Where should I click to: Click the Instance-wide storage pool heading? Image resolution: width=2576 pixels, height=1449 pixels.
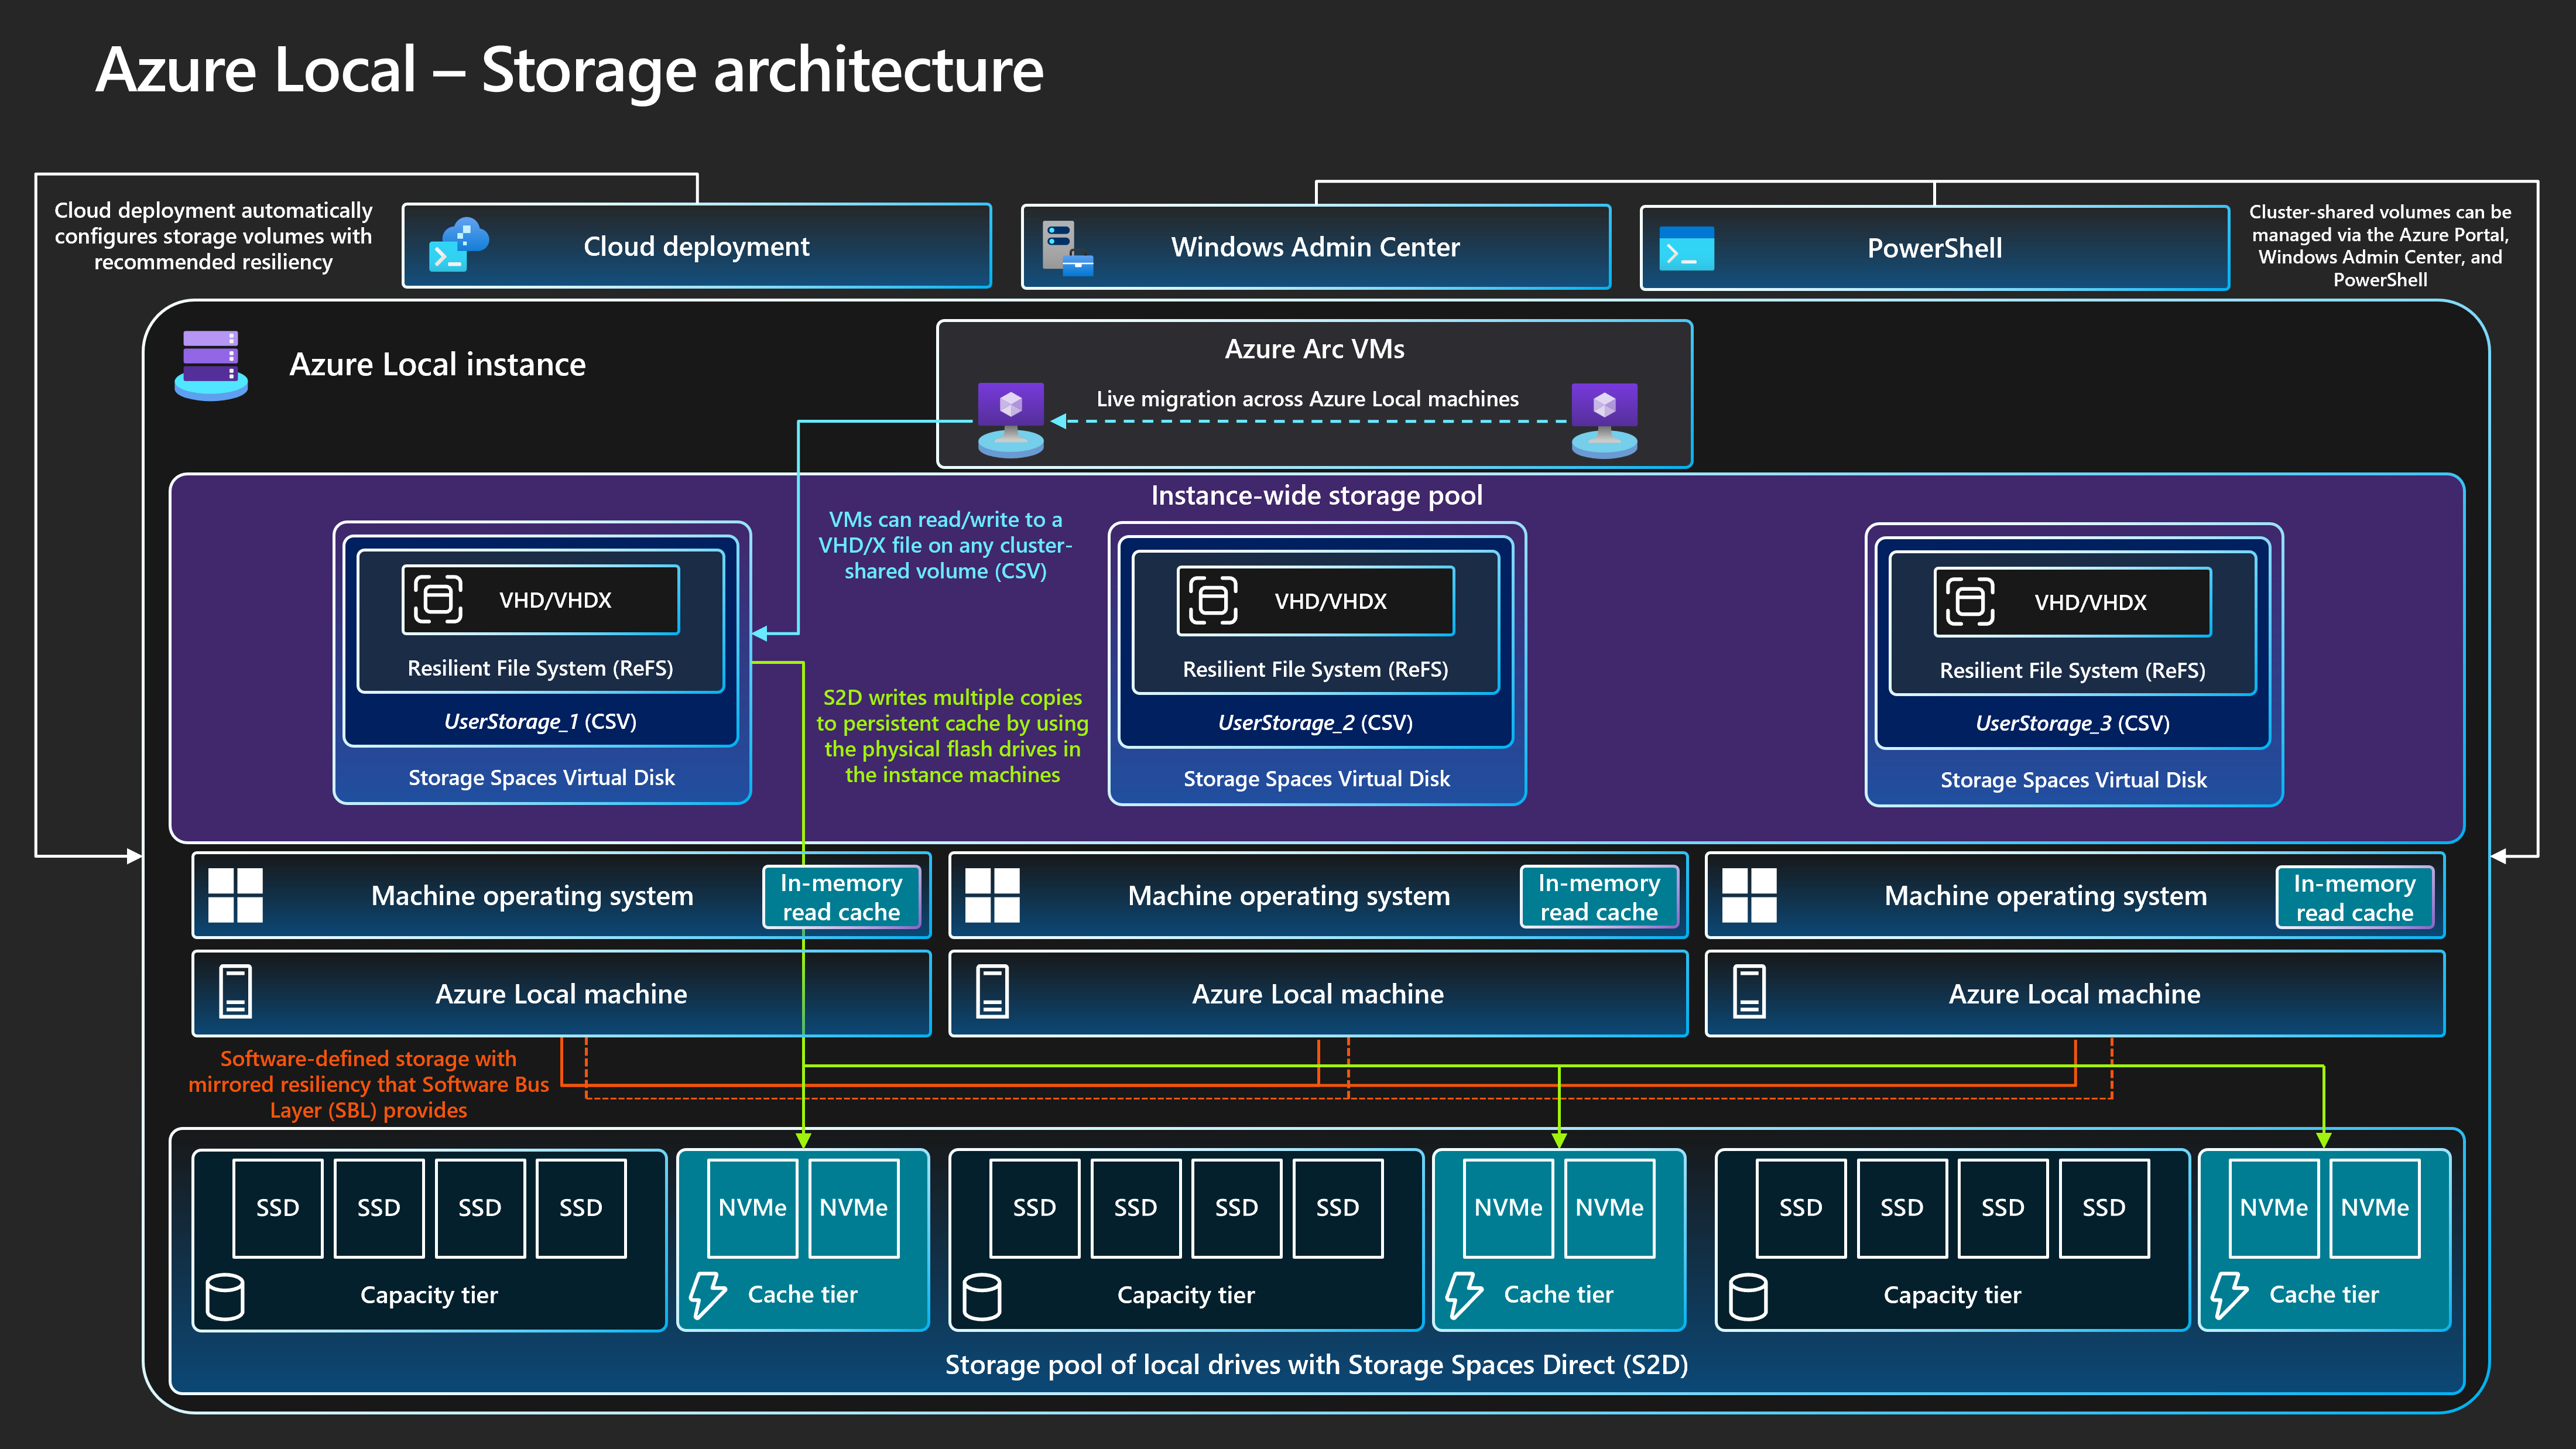[x=1316, y=496]
